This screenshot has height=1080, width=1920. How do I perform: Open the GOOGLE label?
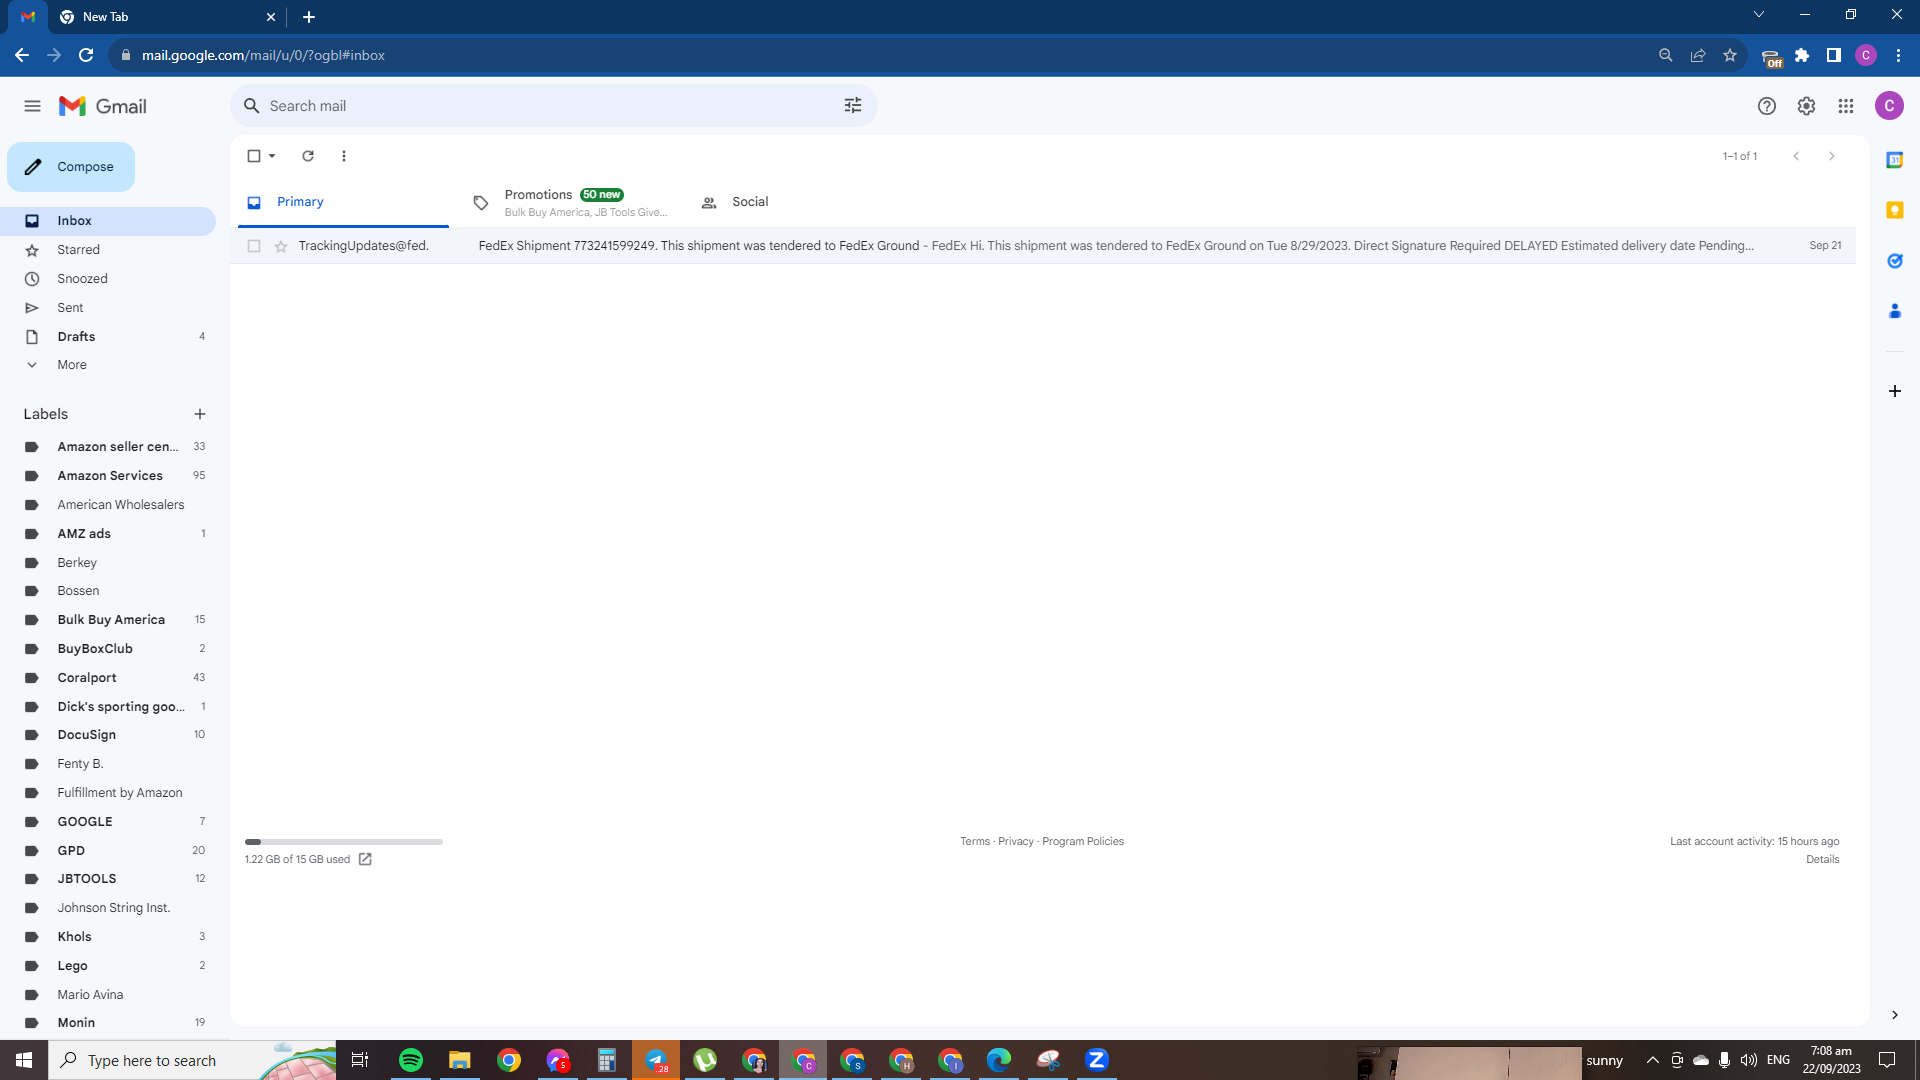click(108, 822)
